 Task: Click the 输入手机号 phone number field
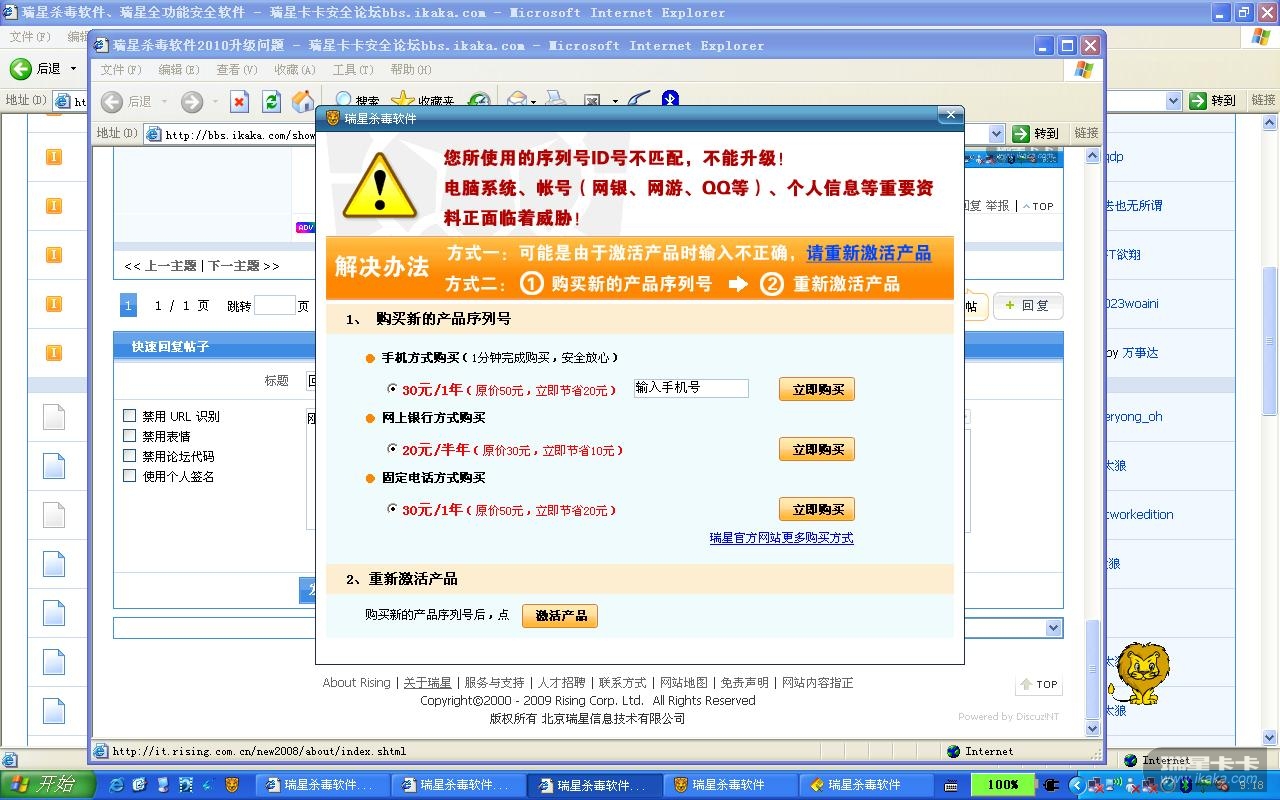(691, 388)
